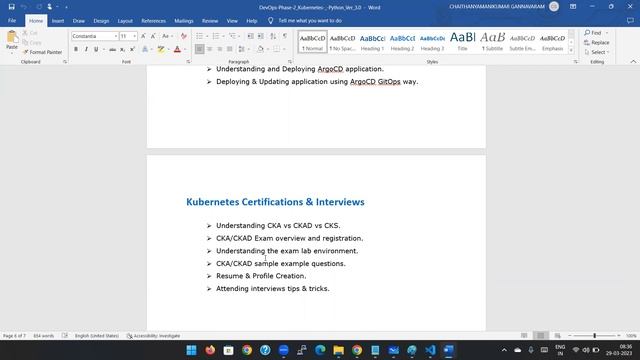Open Visual Studio Code from taskbar
The image size is (640, 360).
(x=430, y=350)
